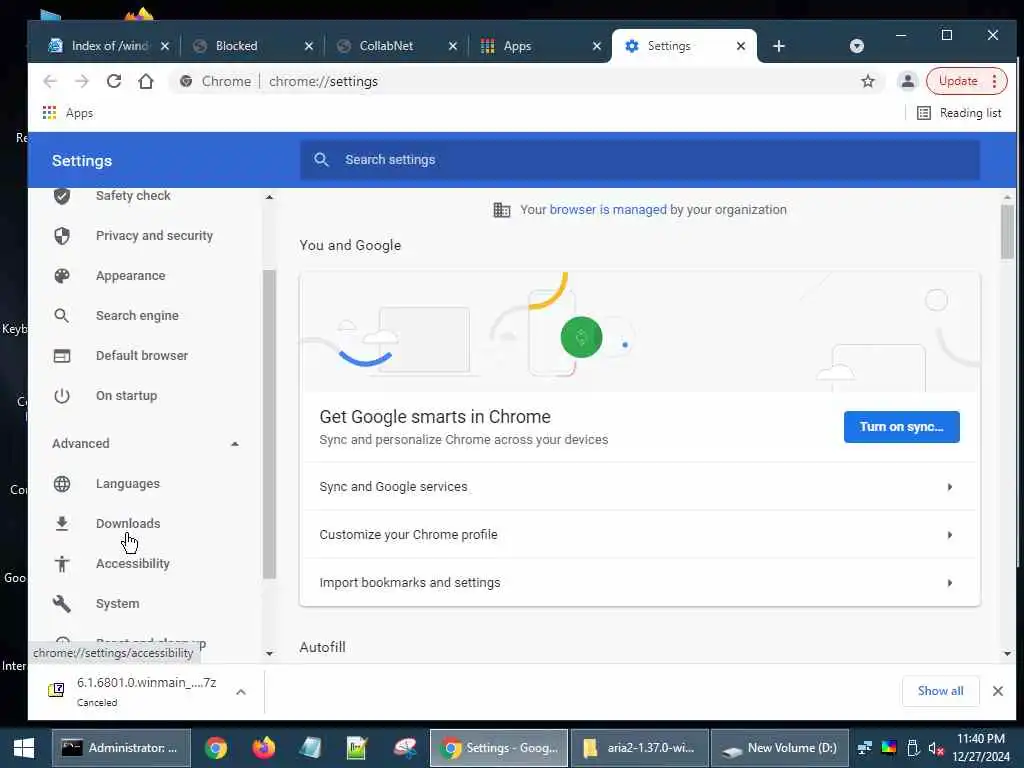The width and height of the screenshot is (1024, 768).
Task: Open the browser is managed link
Action: pos(608,210)
